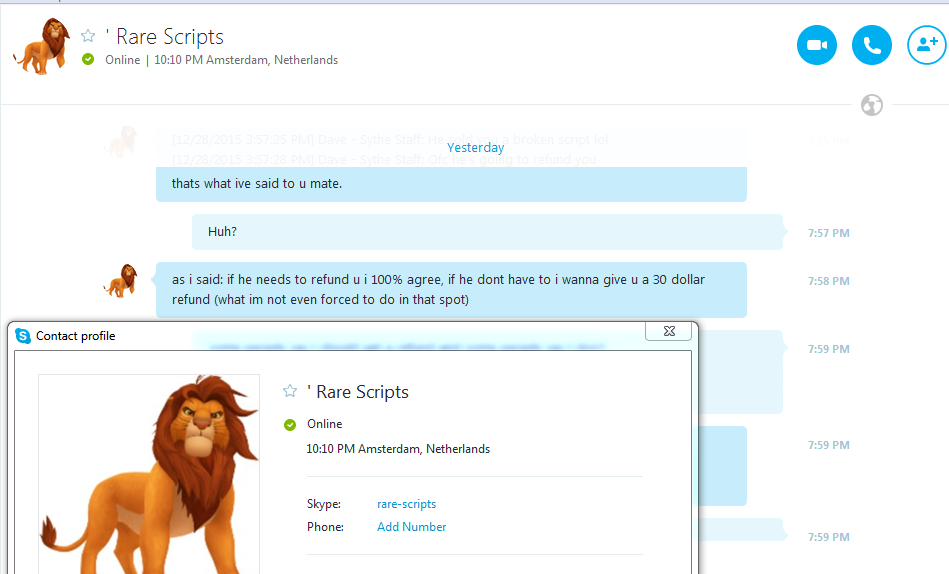
Task: Add people to this conversation
Action: 927,45
